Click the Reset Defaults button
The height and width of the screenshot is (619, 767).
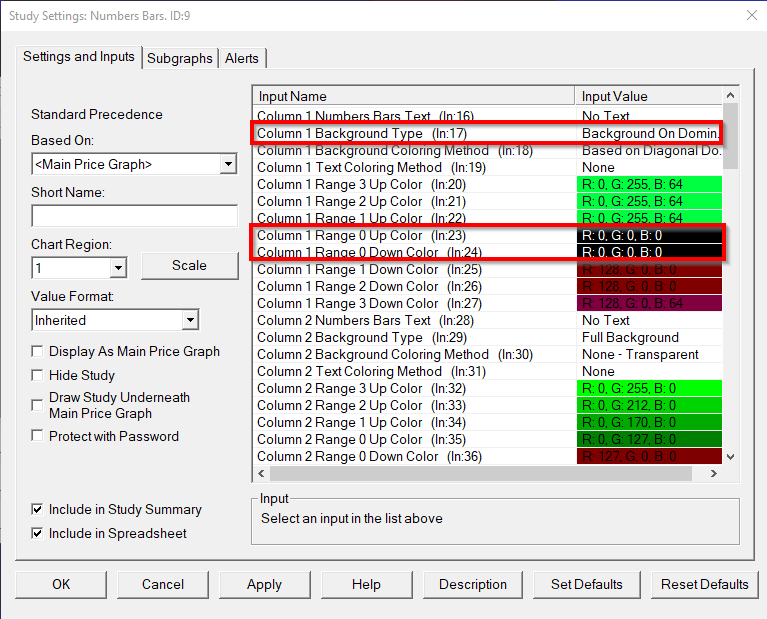(704, 584)
